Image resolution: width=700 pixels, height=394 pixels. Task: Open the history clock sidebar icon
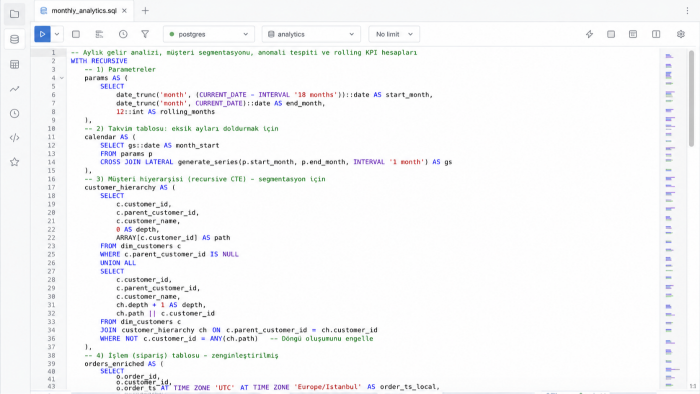click(x=14, y=113)
